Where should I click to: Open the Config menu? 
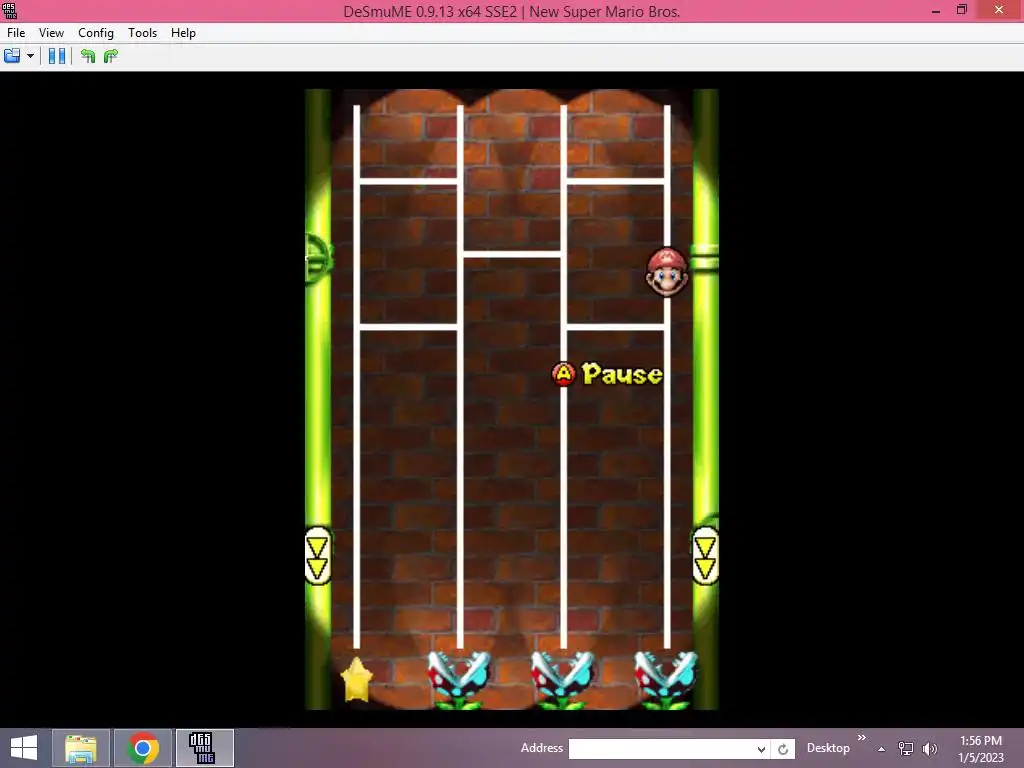pyautogui.click(x=95, y=33)
